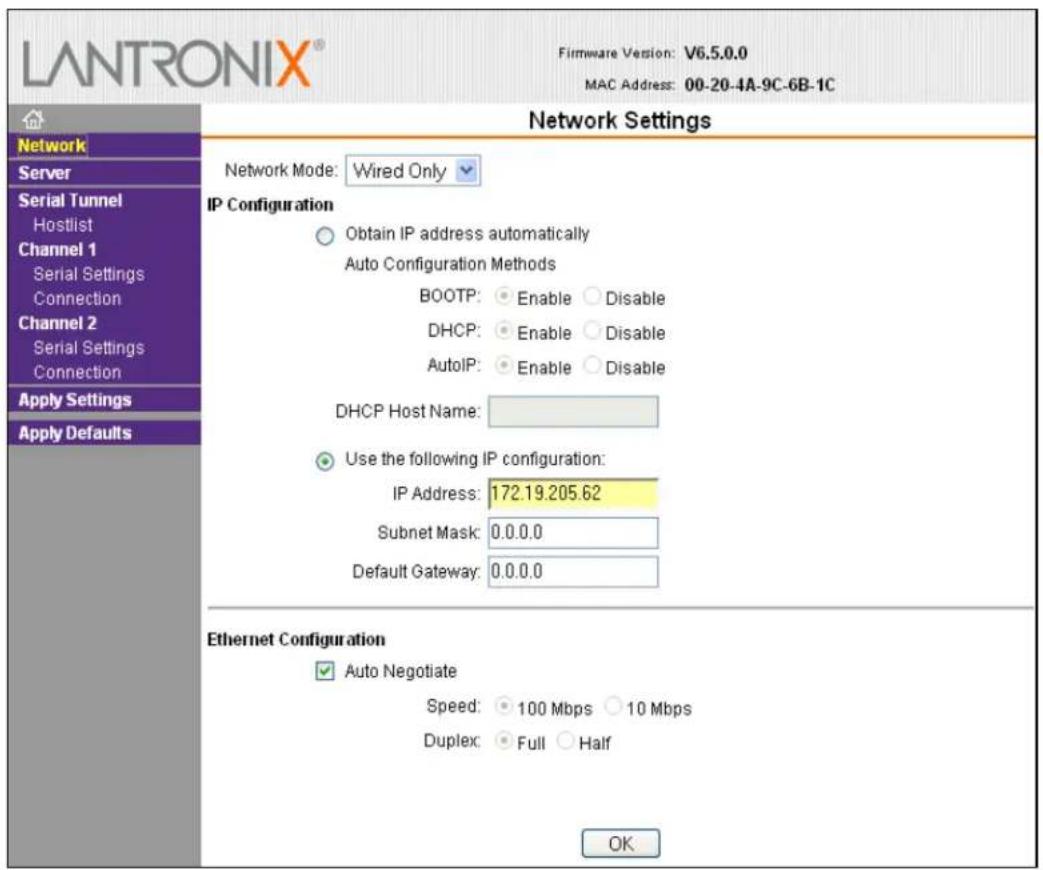This screenshot has width=1043, height=870.
Task: Click the Default Gateway input field
Action: click(x=573, y=572)
